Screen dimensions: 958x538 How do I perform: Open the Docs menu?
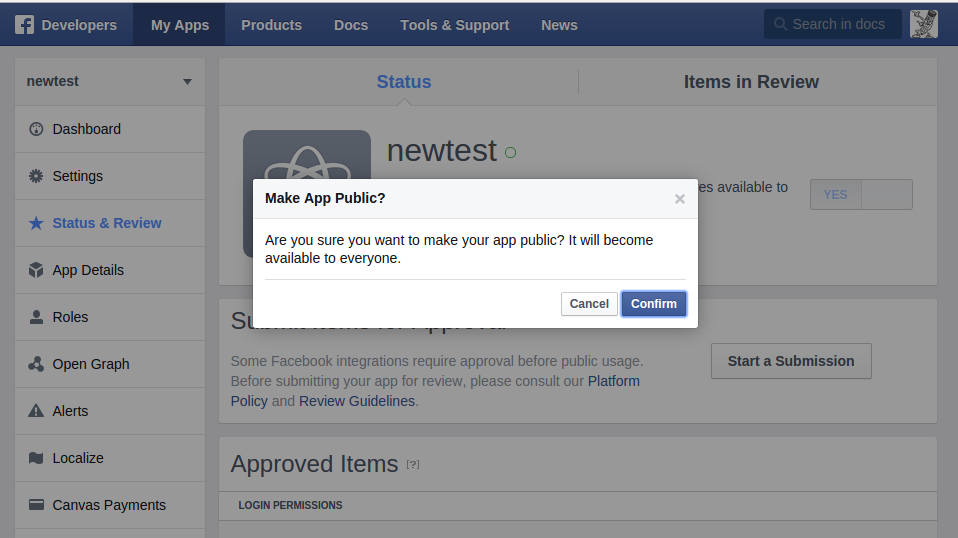[351, 25]
